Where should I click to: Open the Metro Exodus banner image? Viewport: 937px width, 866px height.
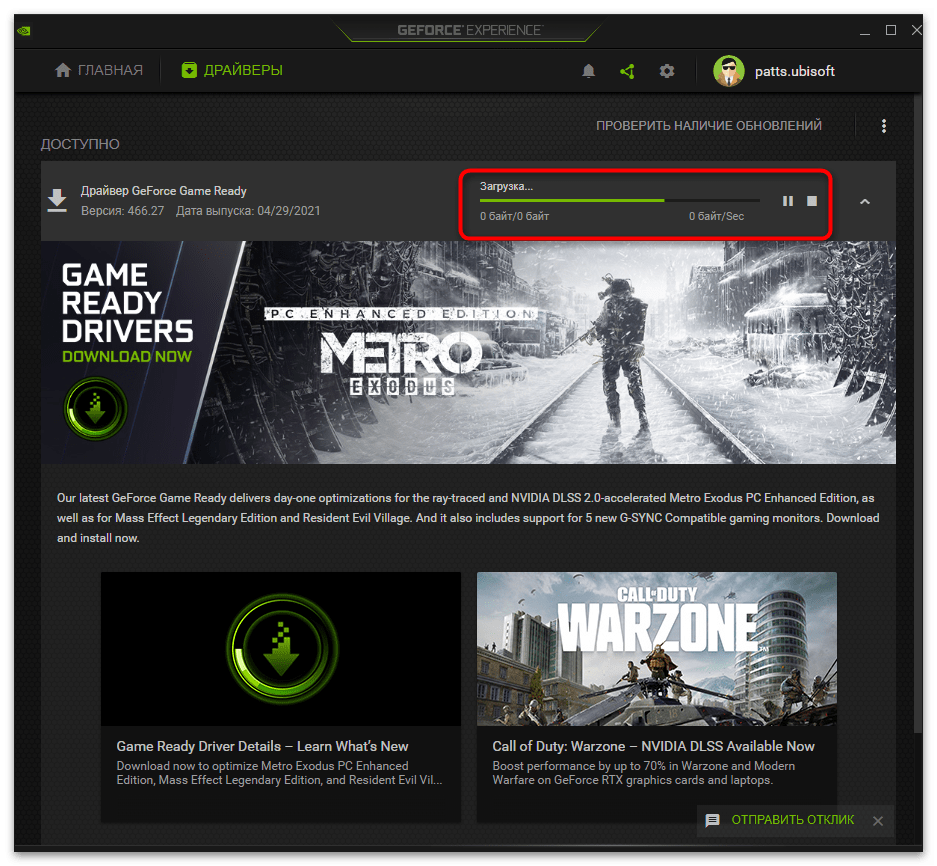[468, 352]
